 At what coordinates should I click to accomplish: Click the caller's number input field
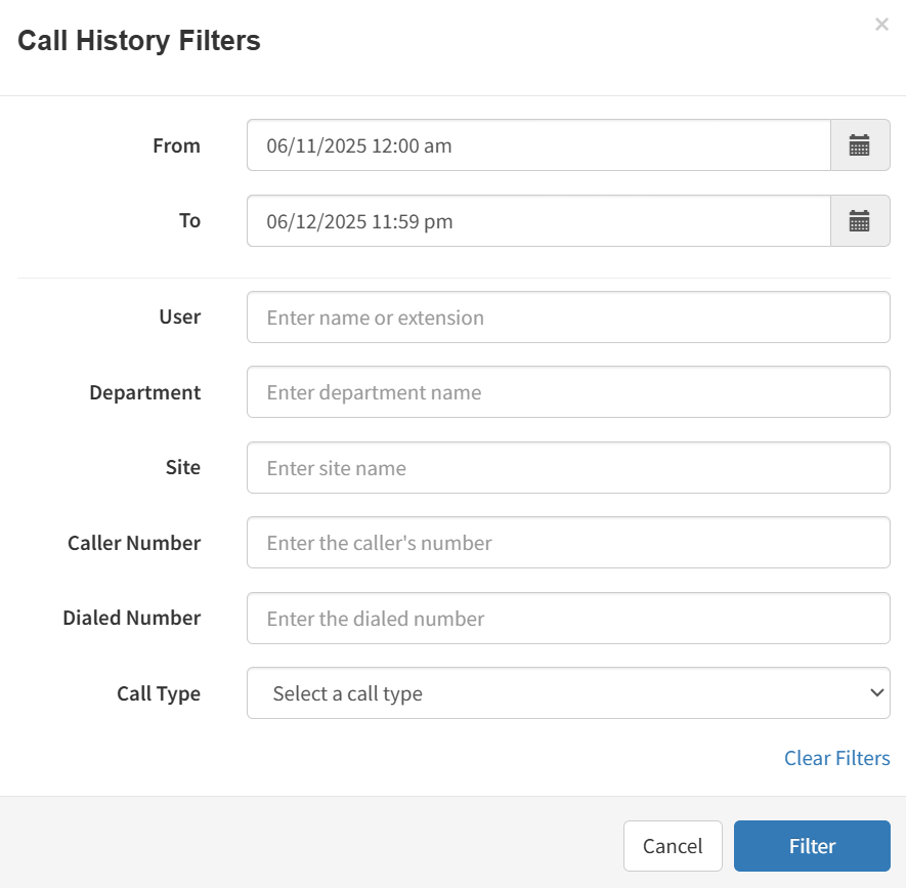[x=568, y=543]
